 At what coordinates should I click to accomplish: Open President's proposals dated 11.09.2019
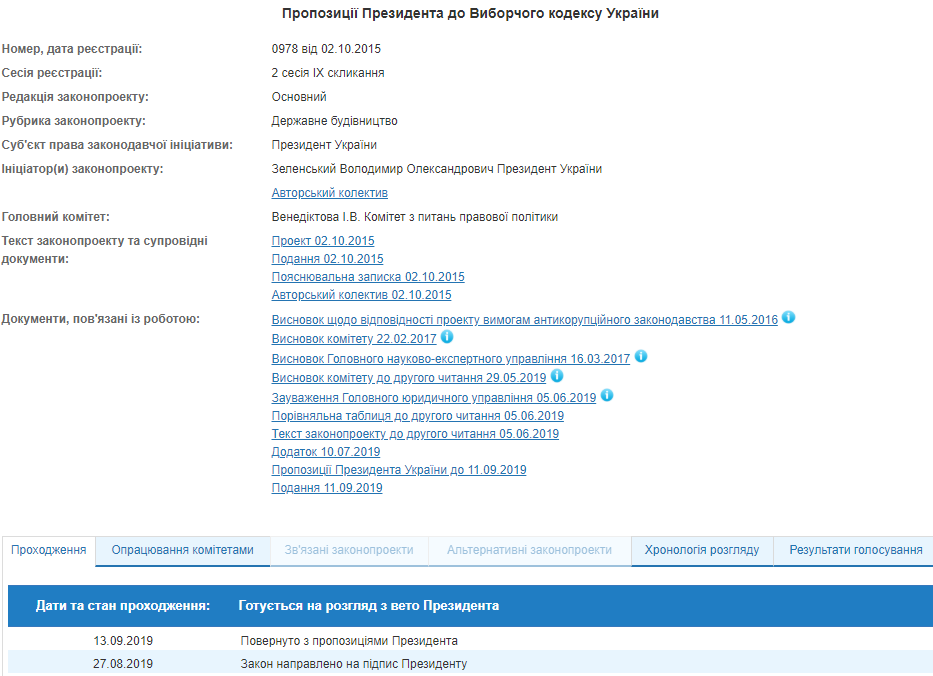398,469
